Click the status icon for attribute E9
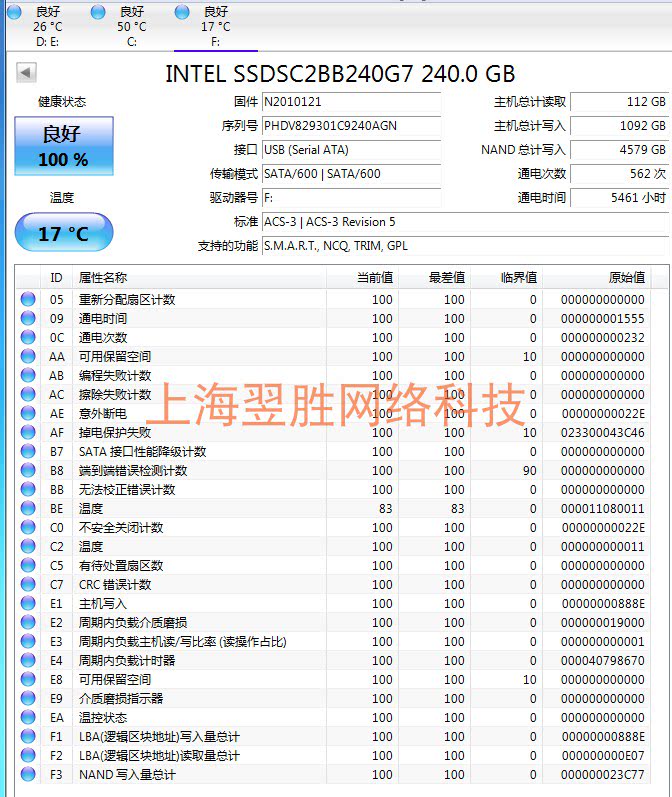The height and width of the screenshot is (797, 672). (28, 698)
